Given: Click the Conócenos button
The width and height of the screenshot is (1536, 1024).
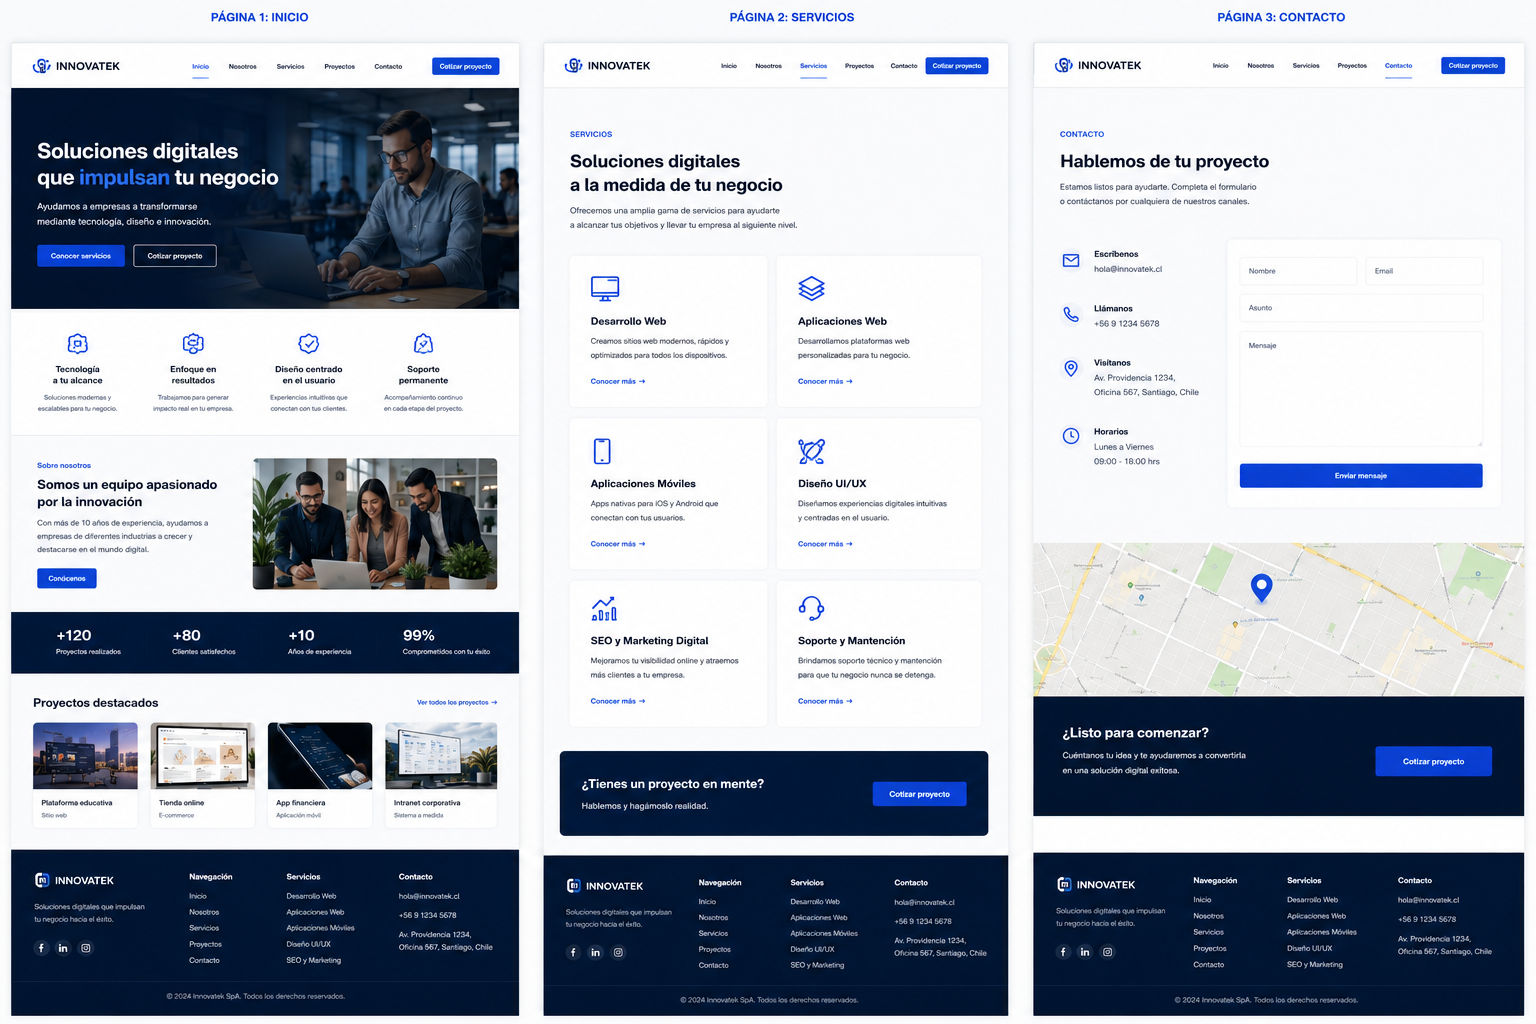Looking at the screenshot, I should (x=67, y=578).
